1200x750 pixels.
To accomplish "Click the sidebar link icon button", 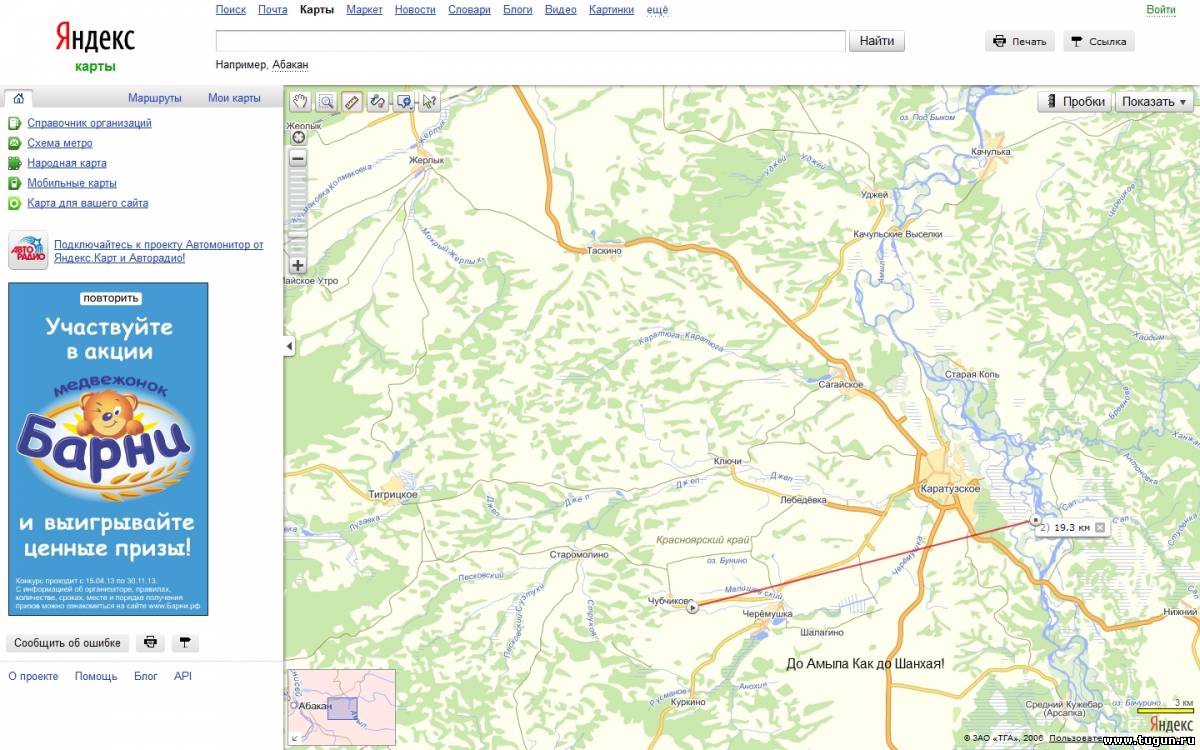I will (x=184, y=643).
